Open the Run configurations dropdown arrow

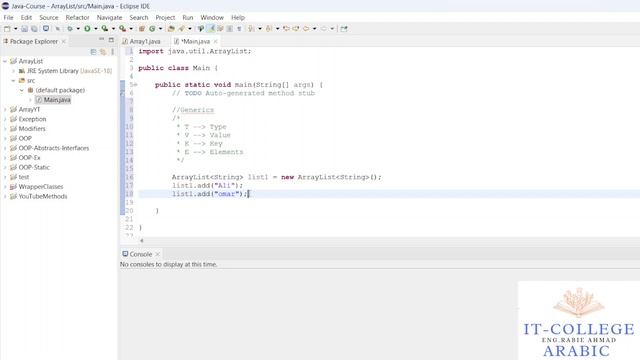(96, 29)
